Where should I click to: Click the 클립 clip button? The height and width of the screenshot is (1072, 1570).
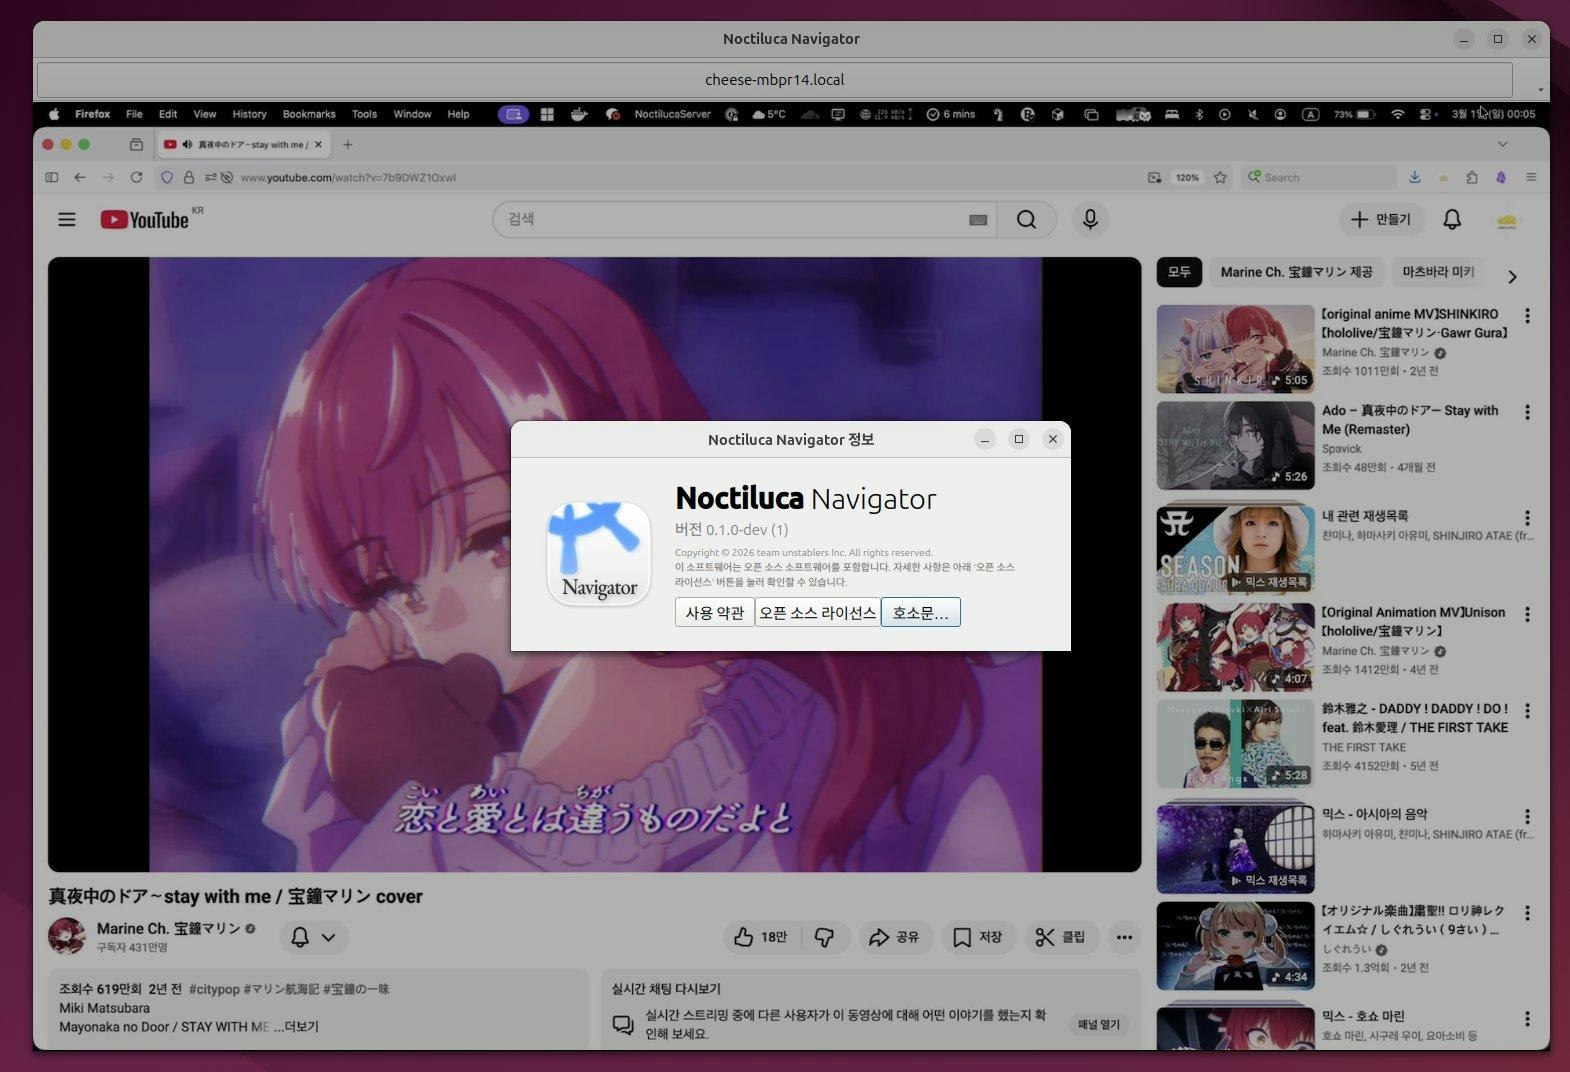[x=1060, y=937]
